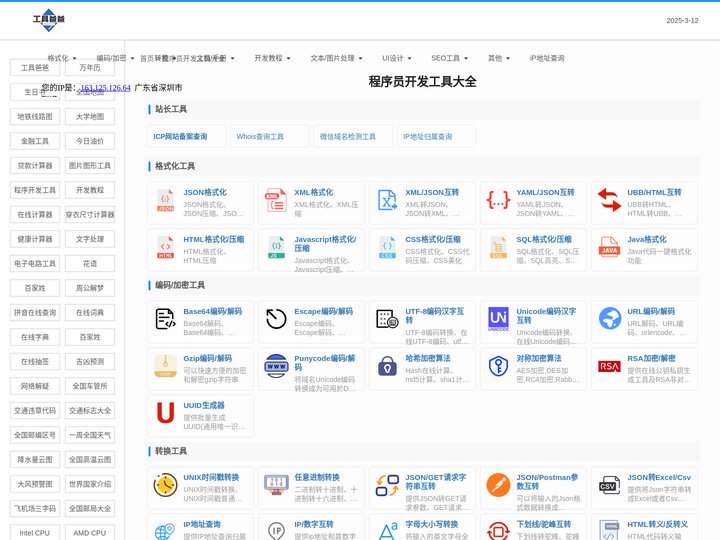Click the Java格式化 JAVA icon
Screen dimensions: 720x540
click(609, 248)
